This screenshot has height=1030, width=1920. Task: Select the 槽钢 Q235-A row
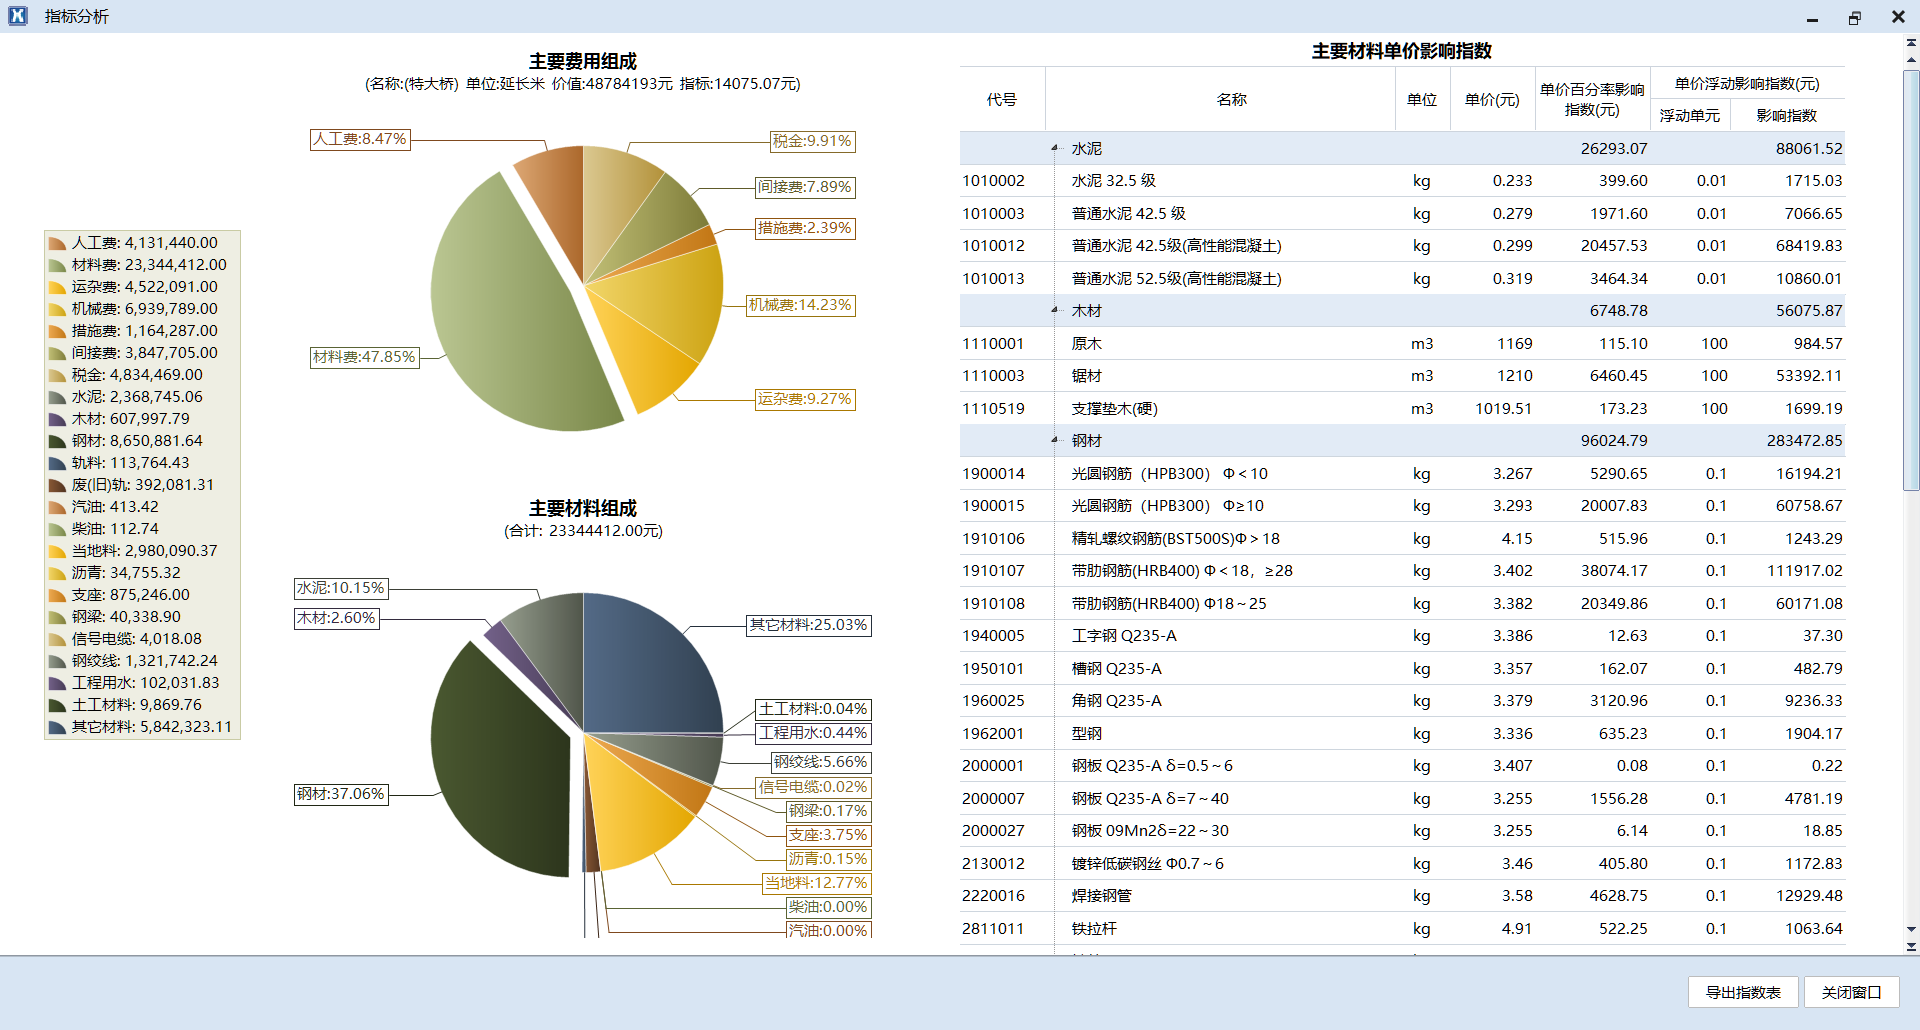coord(1402,669)
